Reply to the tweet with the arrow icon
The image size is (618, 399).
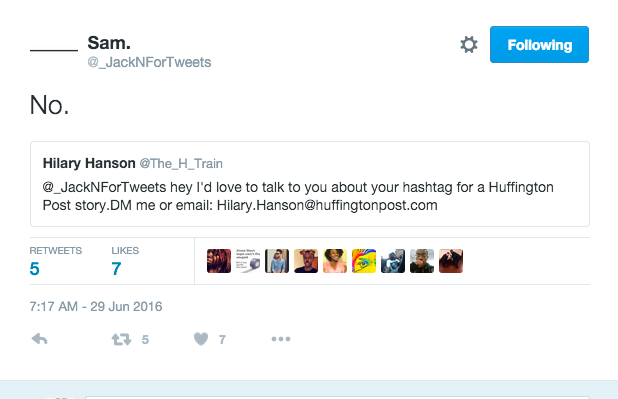pyautogui.click(x=40, y=339)
